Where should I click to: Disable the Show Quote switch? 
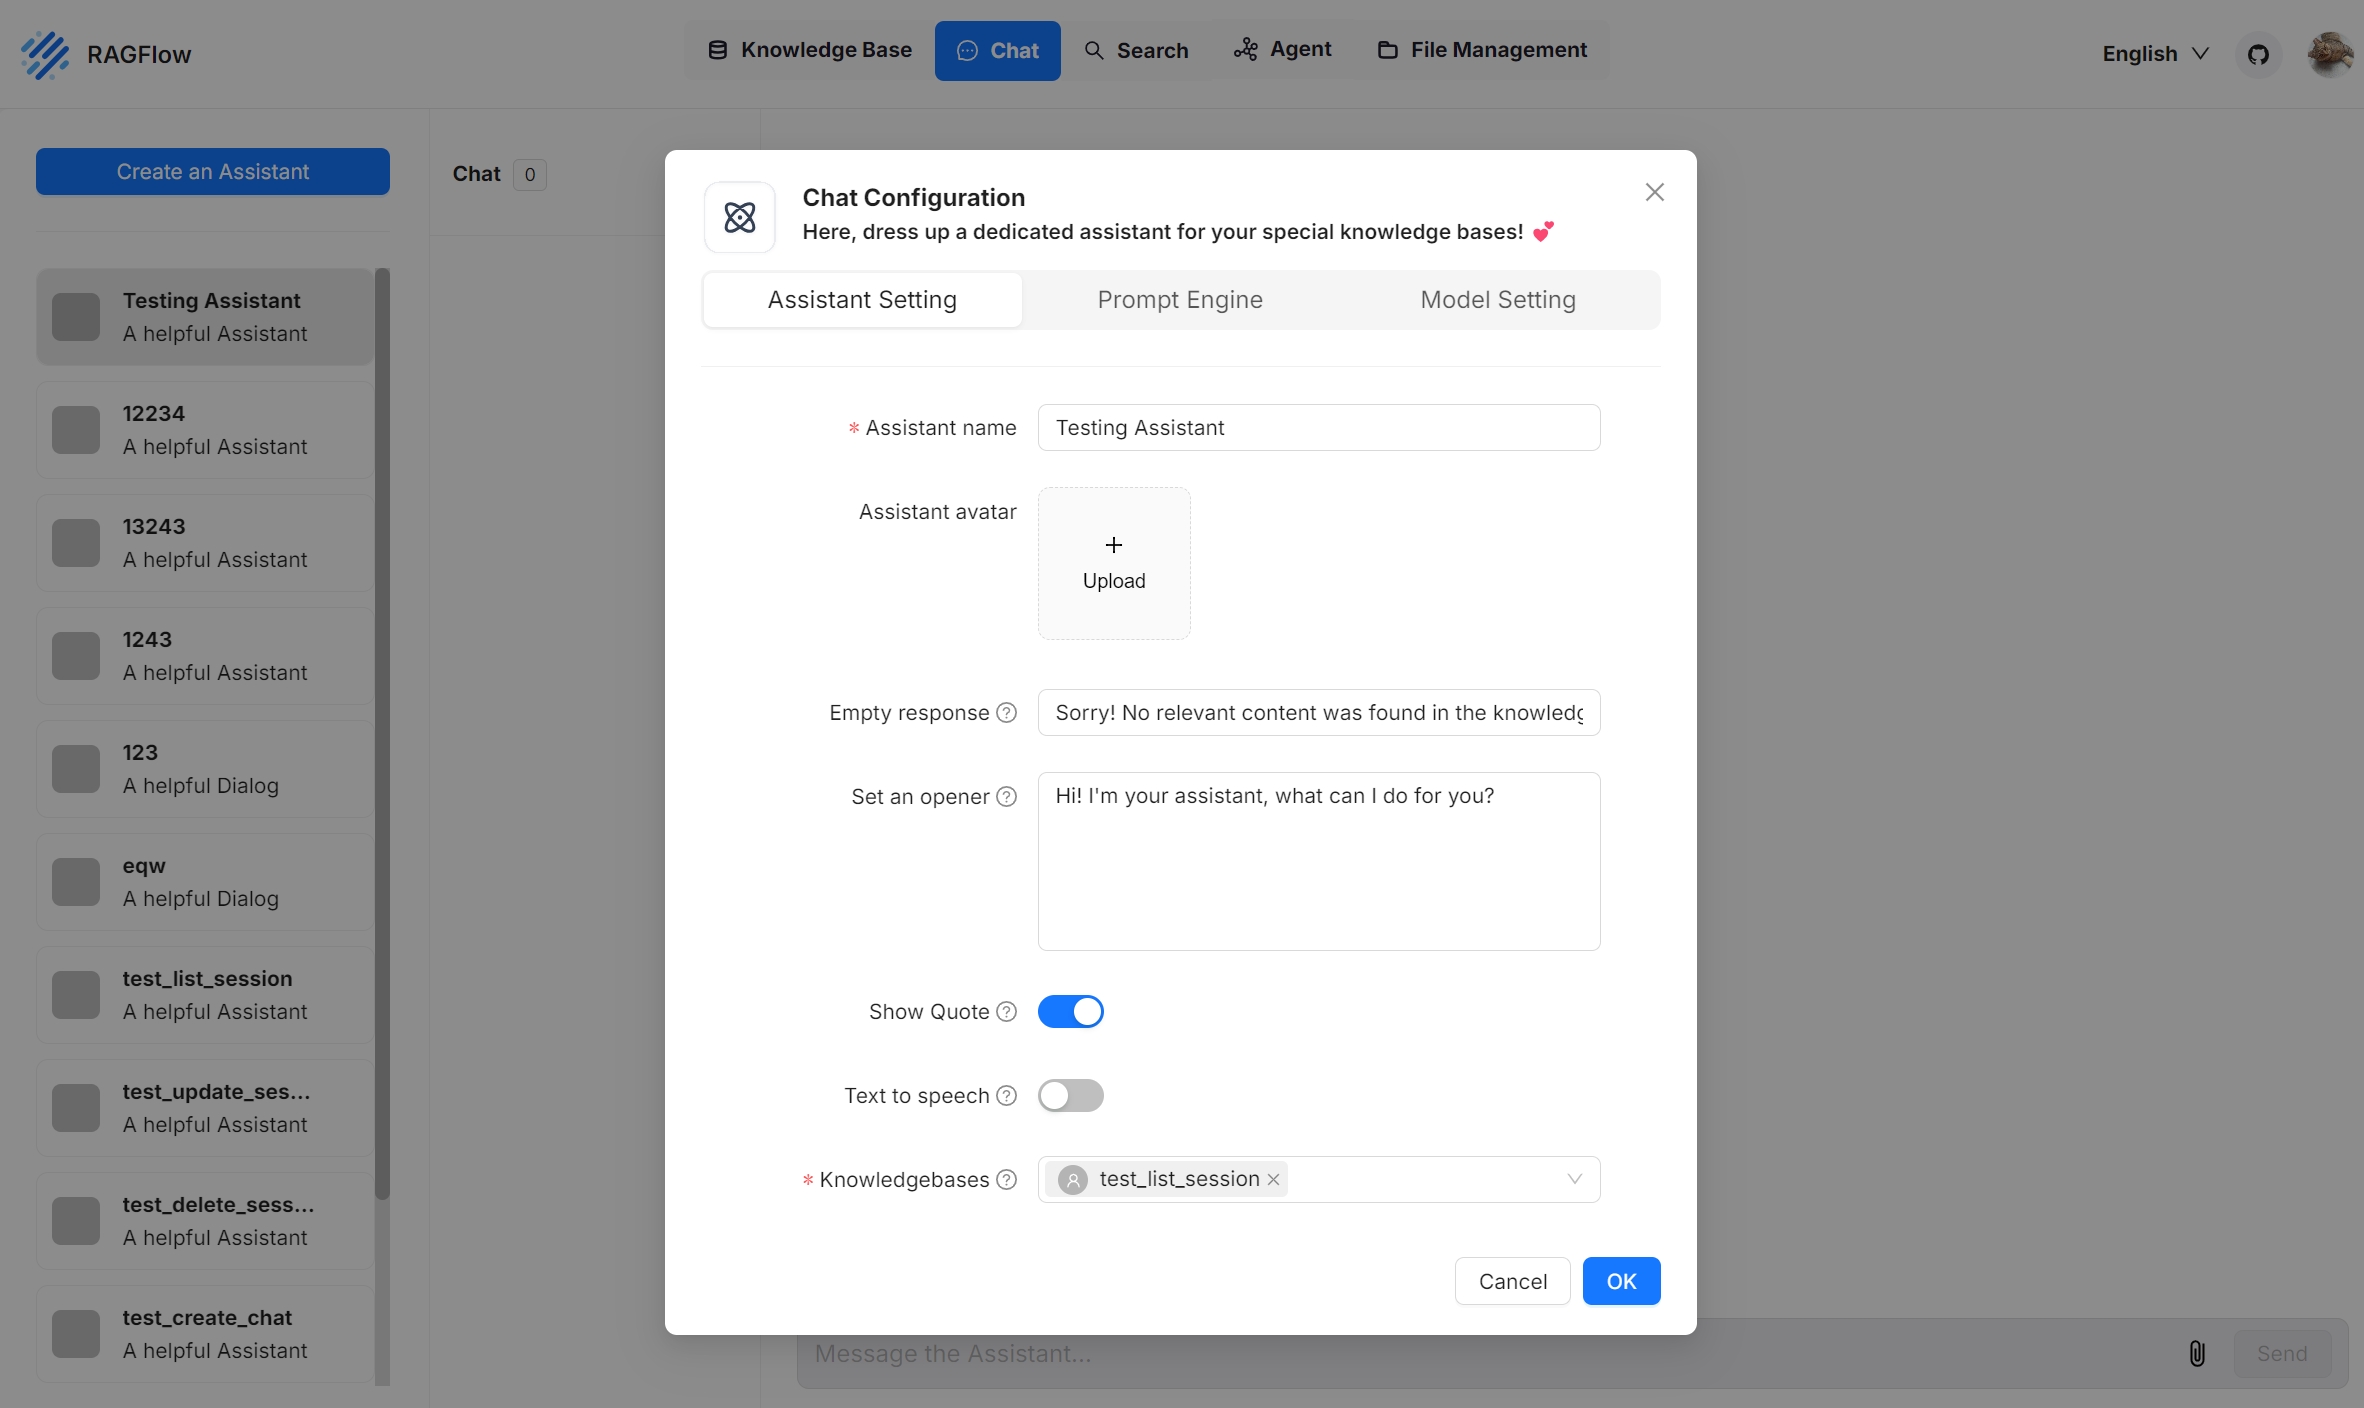point(1070,1012)
